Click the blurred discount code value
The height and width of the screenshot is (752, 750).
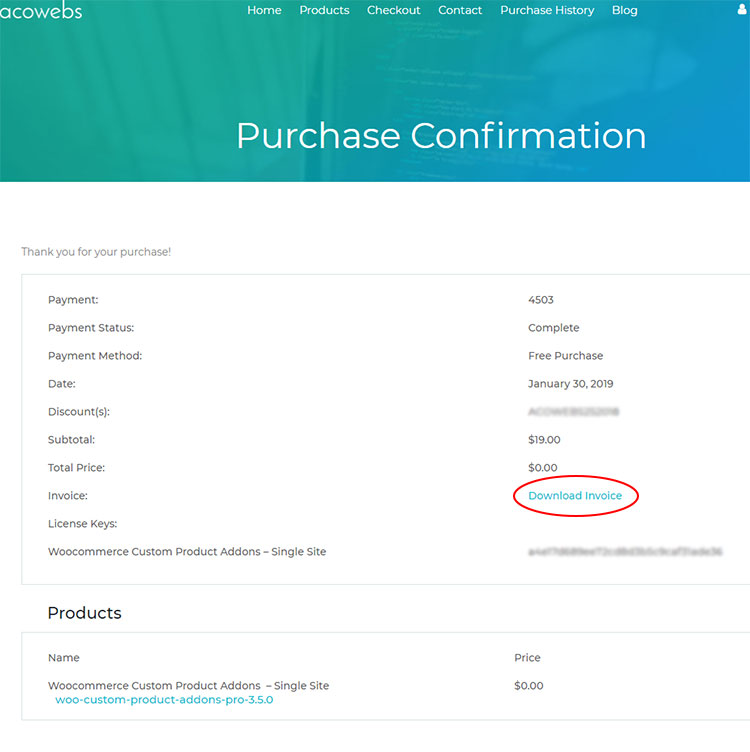574,411
